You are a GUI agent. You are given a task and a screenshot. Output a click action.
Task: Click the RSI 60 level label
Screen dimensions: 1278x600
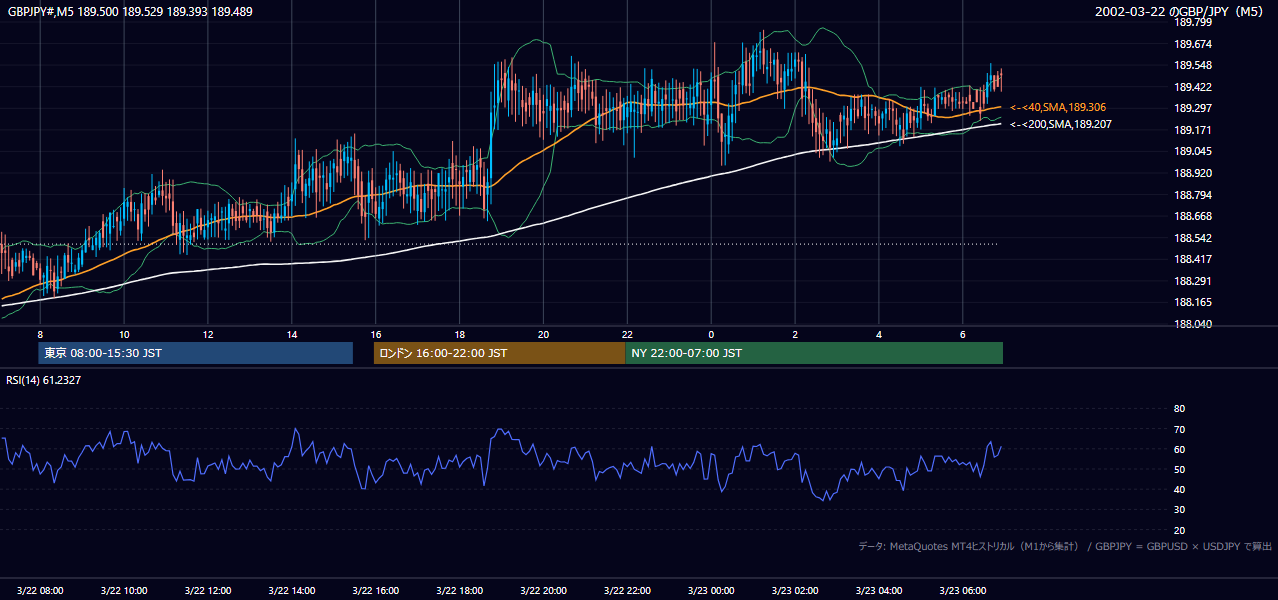click(1179, 449)
